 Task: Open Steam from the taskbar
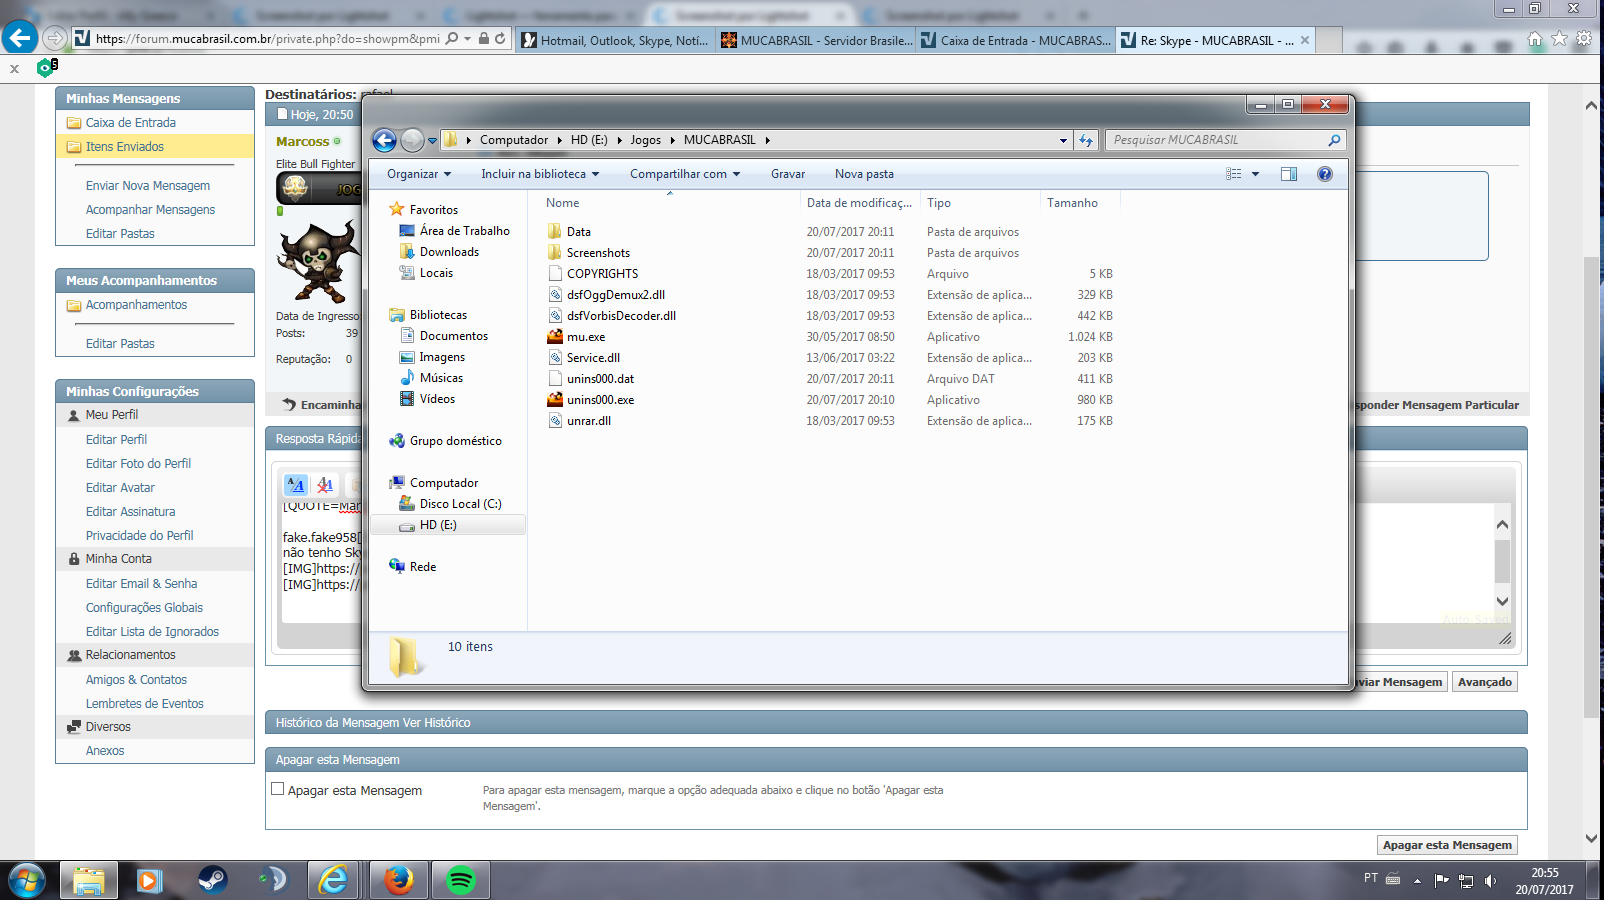[x=212, y=881]
